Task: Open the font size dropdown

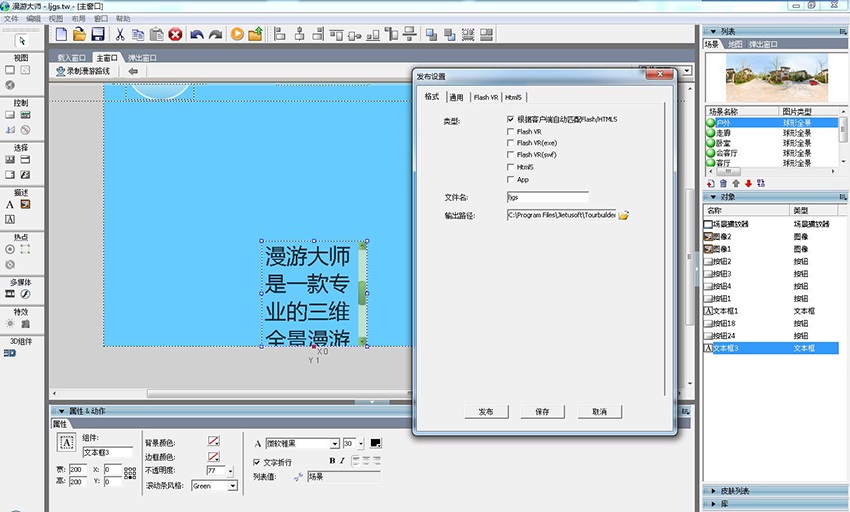Action: pyautogui.click(x=360, y=444)
